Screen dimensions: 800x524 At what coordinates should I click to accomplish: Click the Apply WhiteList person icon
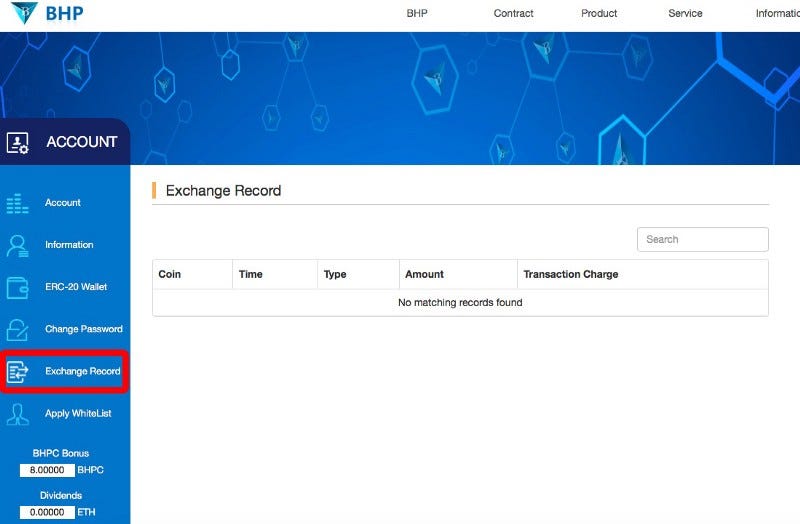pyautogui.click(x=17, y=414)
